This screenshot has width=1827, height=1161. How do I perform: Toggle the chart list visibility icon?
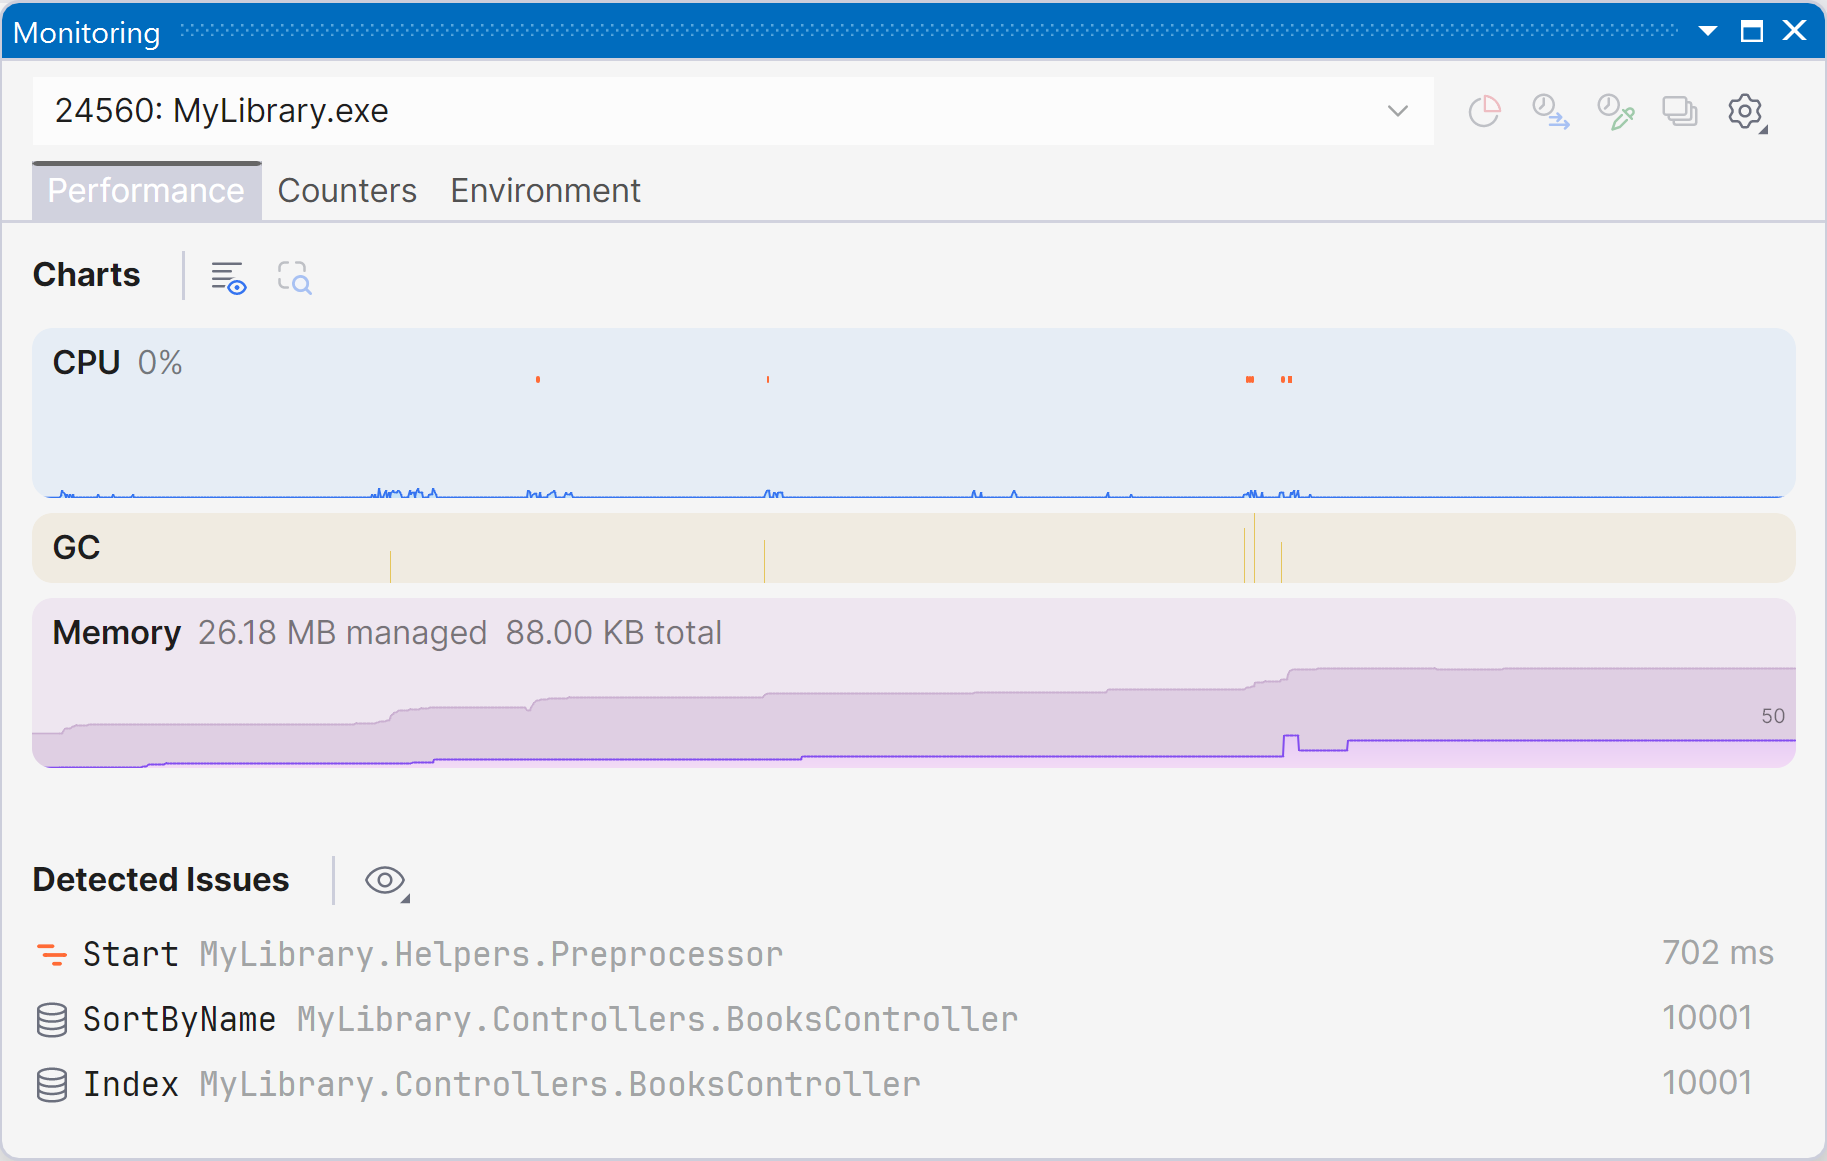coord(228,277)
